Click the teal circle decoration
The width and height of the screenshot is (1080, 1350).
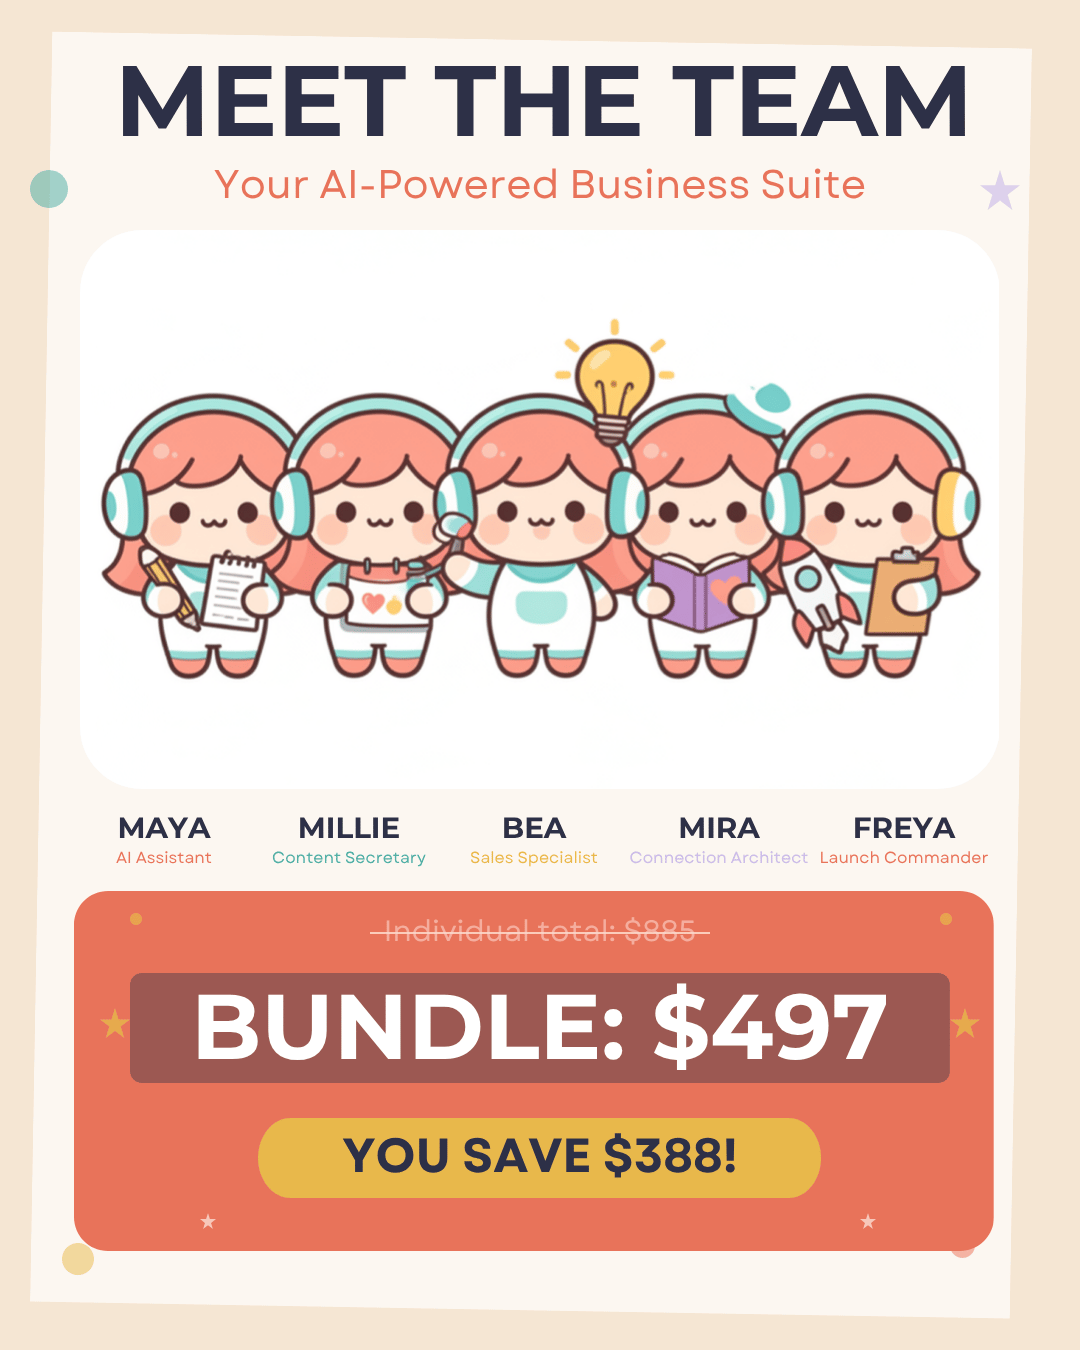click(x=49, y=188)
